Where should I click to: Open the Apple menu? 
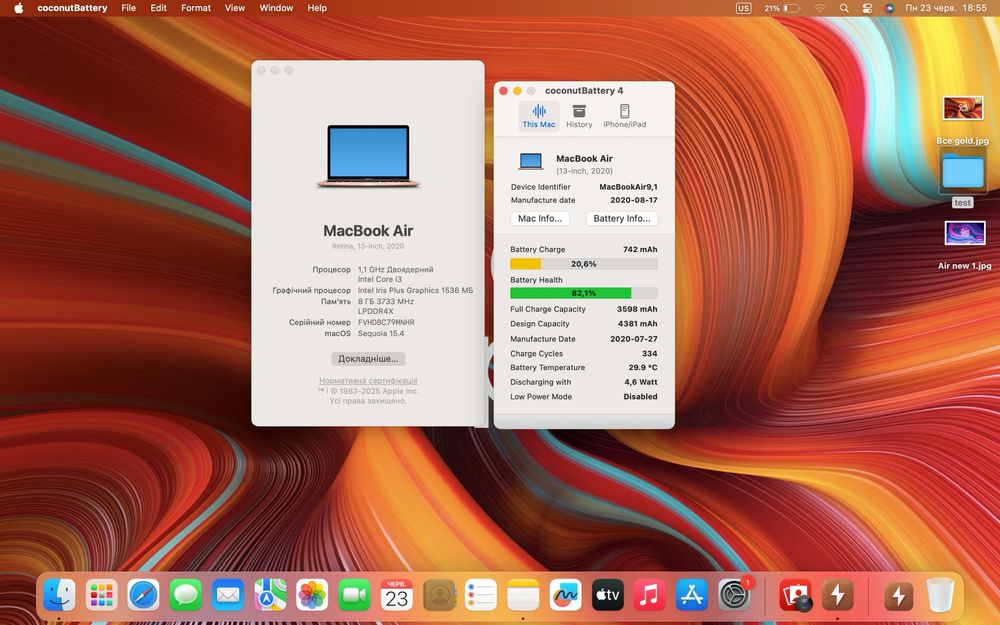(x=18, y=8)
